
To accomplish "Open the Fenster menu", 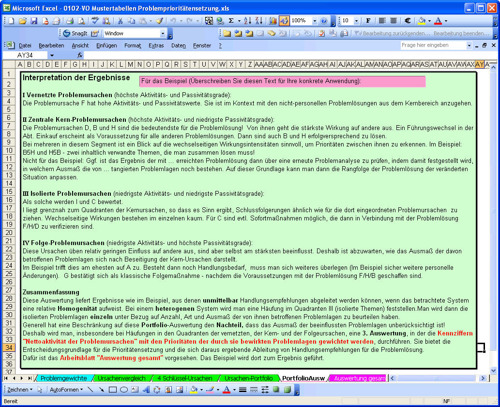I will 202,46.
